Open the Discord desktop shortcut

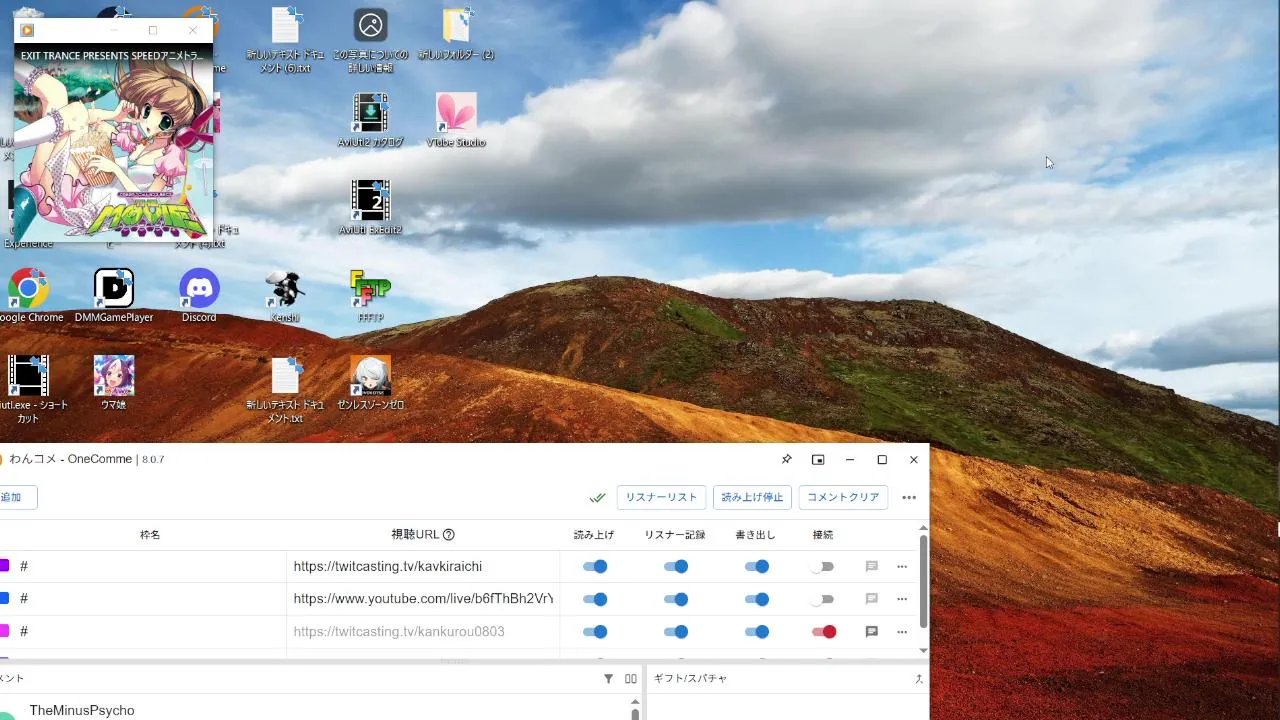tap(199, 296)
